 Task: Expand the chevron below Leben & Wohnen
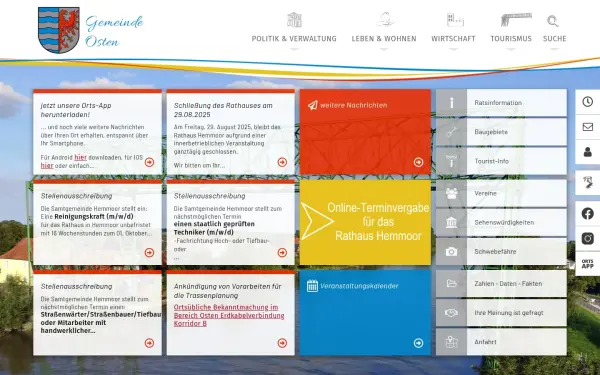[x=384, y=49]
